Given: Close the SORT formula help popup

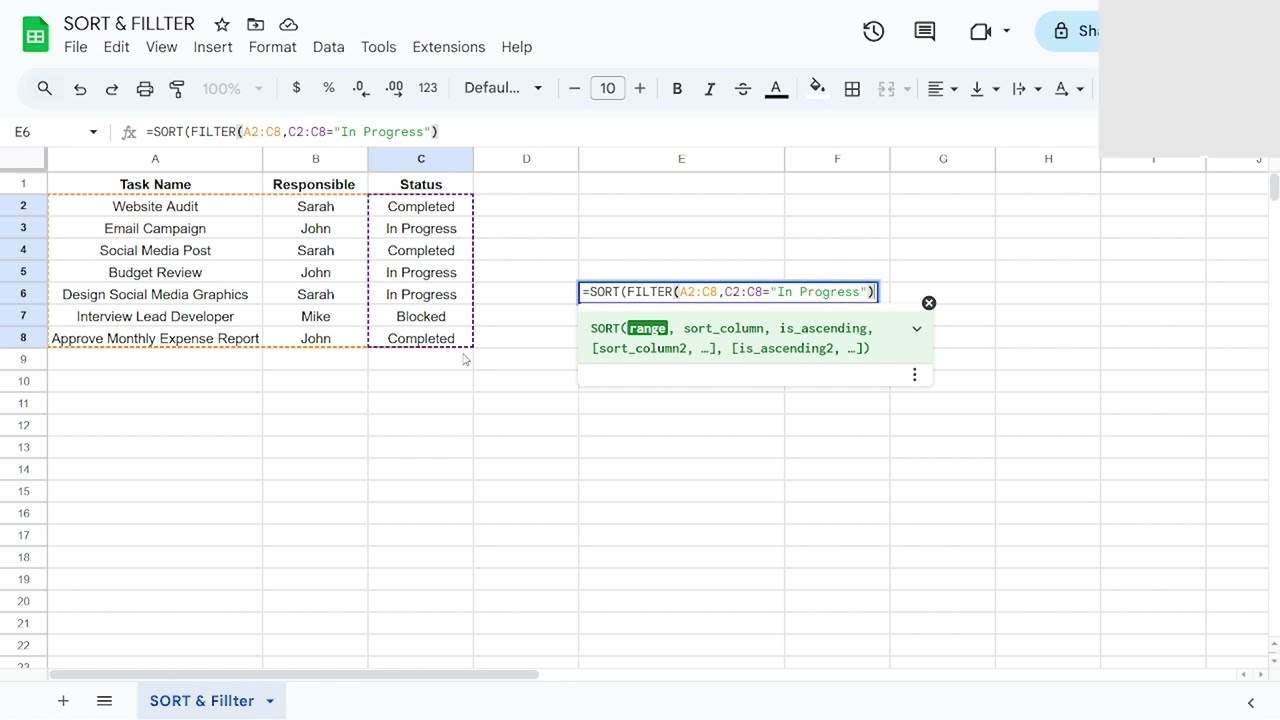Looking at the screenshot, I should (929, 303).
